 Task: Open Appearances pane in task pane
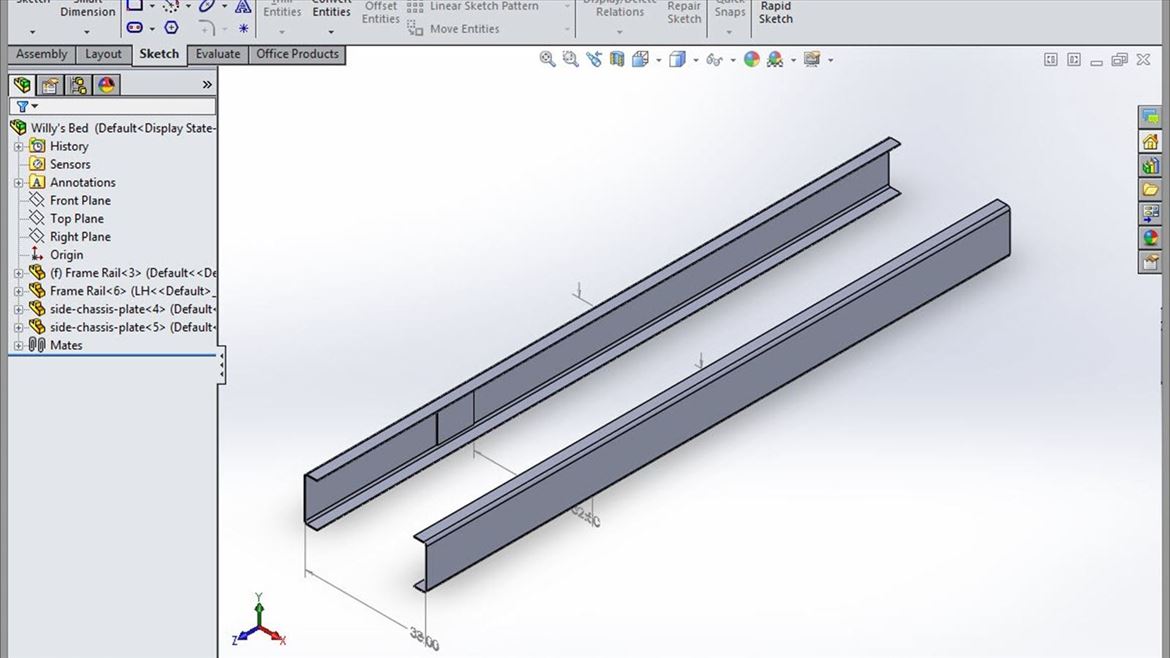click(1150, 238)
